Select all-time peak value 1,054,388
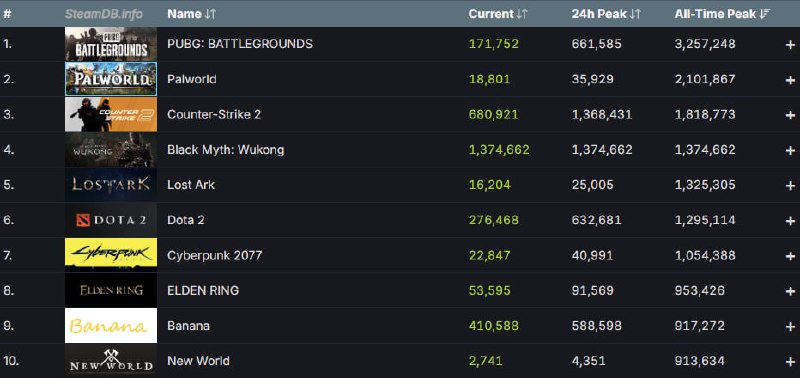This screenshot has width=800, height=378. point(705,255)
